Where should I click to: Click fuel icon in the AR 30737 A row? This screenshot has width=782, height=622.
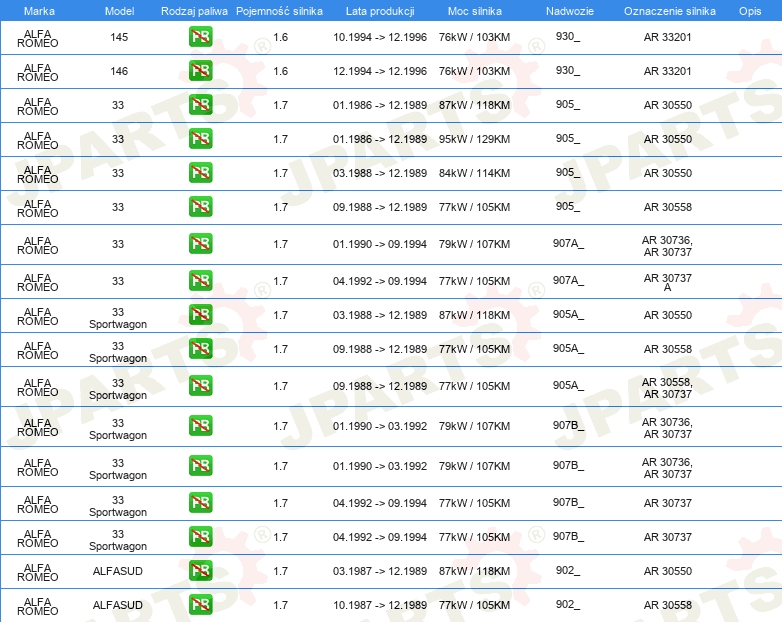200,281
